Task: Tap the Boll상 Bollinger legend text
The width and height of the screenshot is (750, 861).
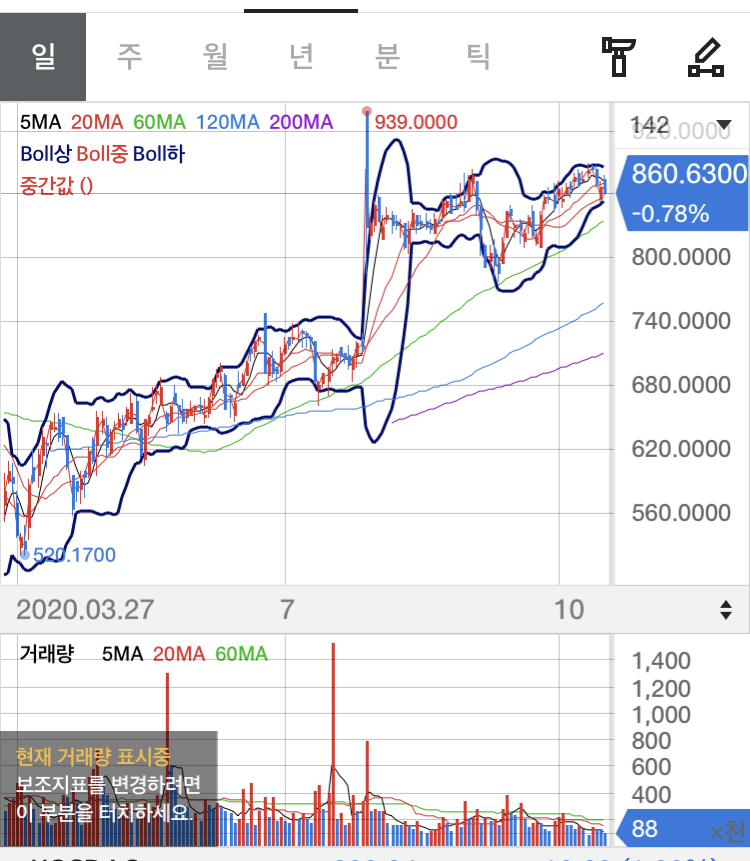Action: point(46,154)
